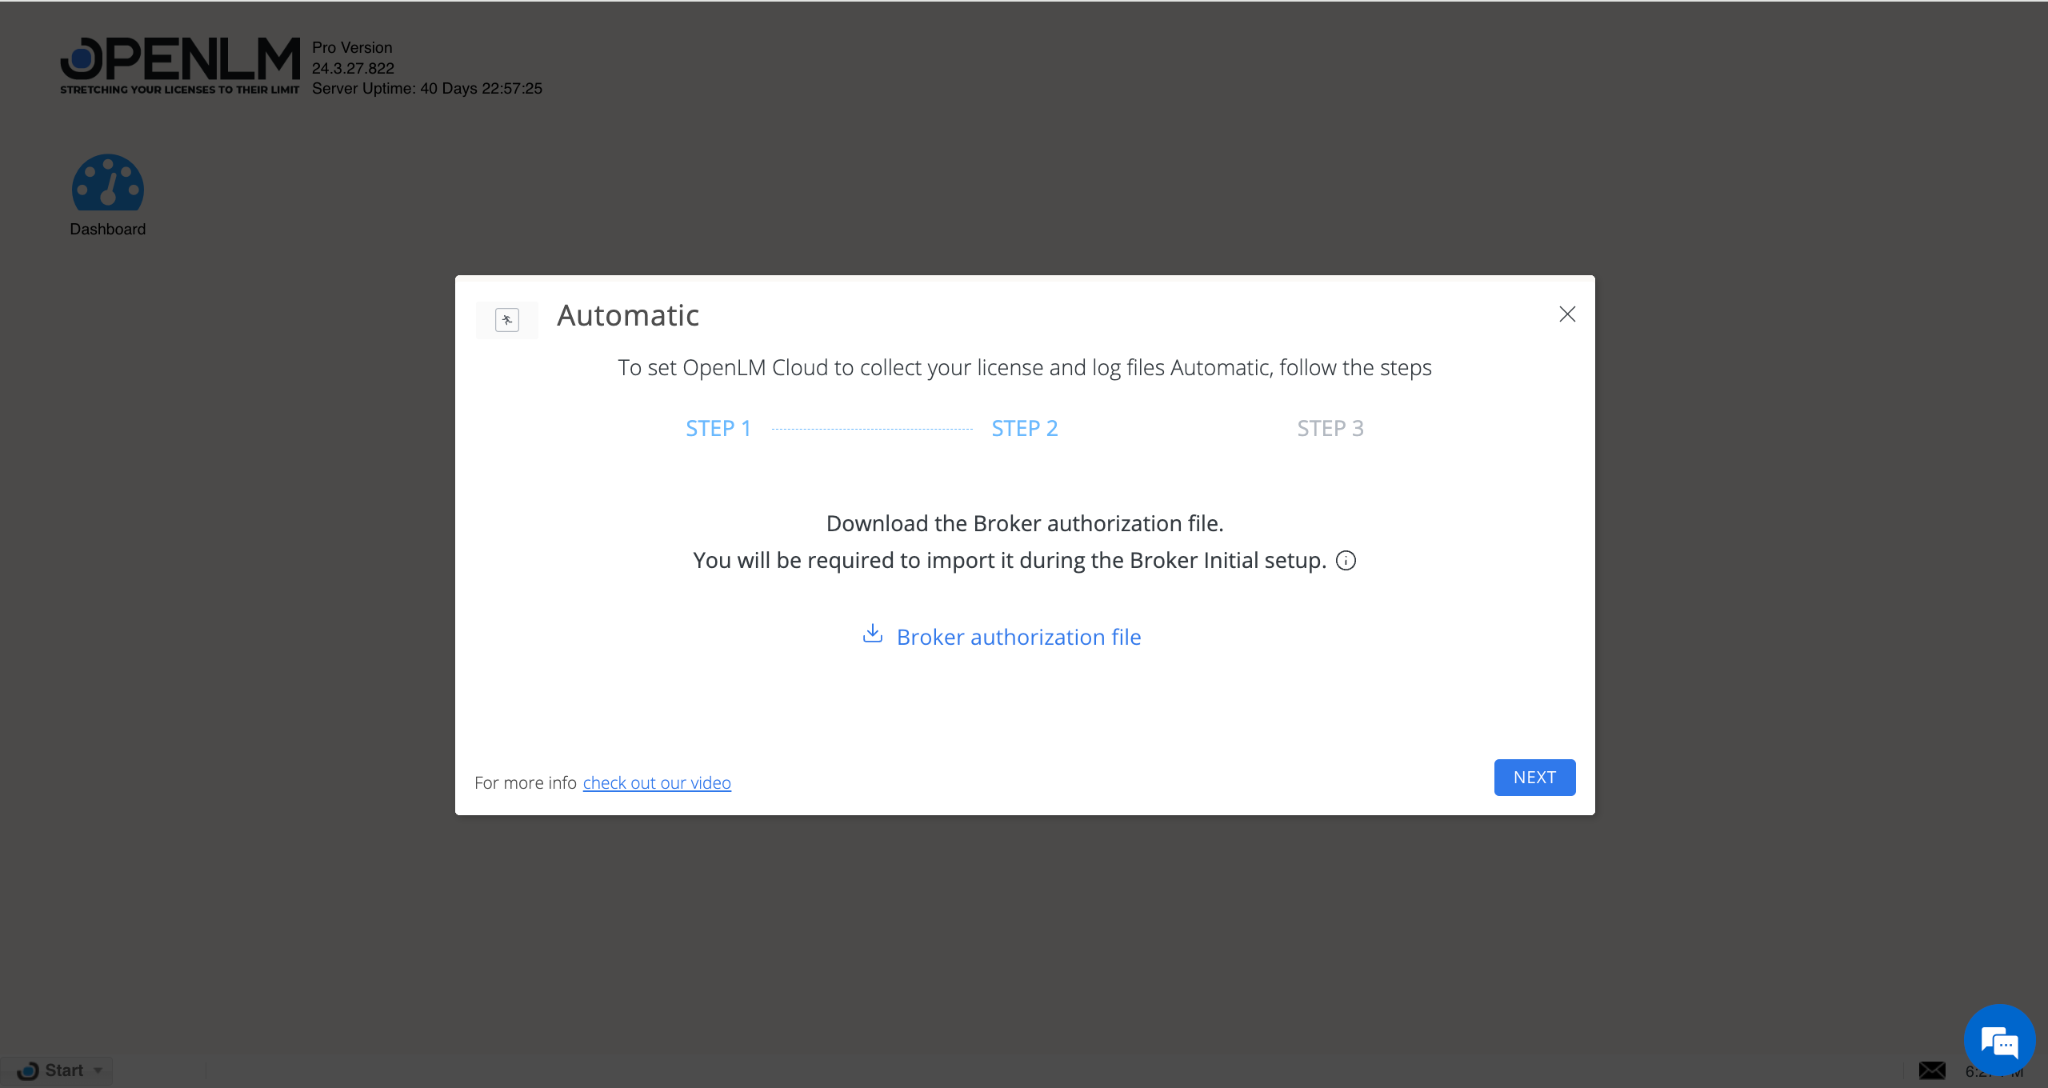Open the info tooltip about Broker Initial setup
Viewport: 2048px width, 1088px height.
(x=1346, y=560)
